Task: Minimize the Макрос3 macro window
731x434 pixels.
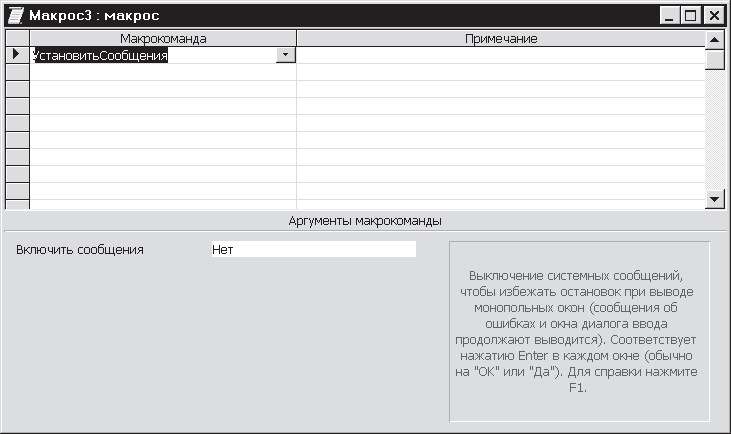Action: (668, 16)
